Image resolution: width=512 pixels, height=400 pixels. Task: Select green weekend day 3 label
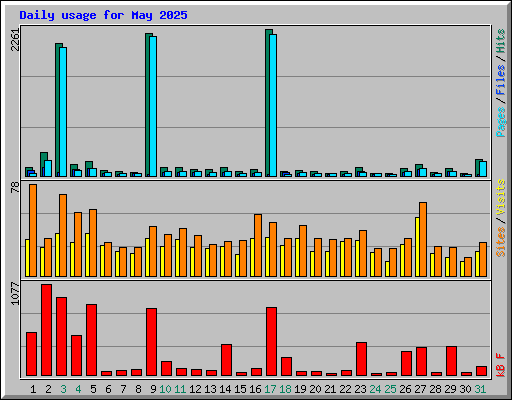click(63, 389)
